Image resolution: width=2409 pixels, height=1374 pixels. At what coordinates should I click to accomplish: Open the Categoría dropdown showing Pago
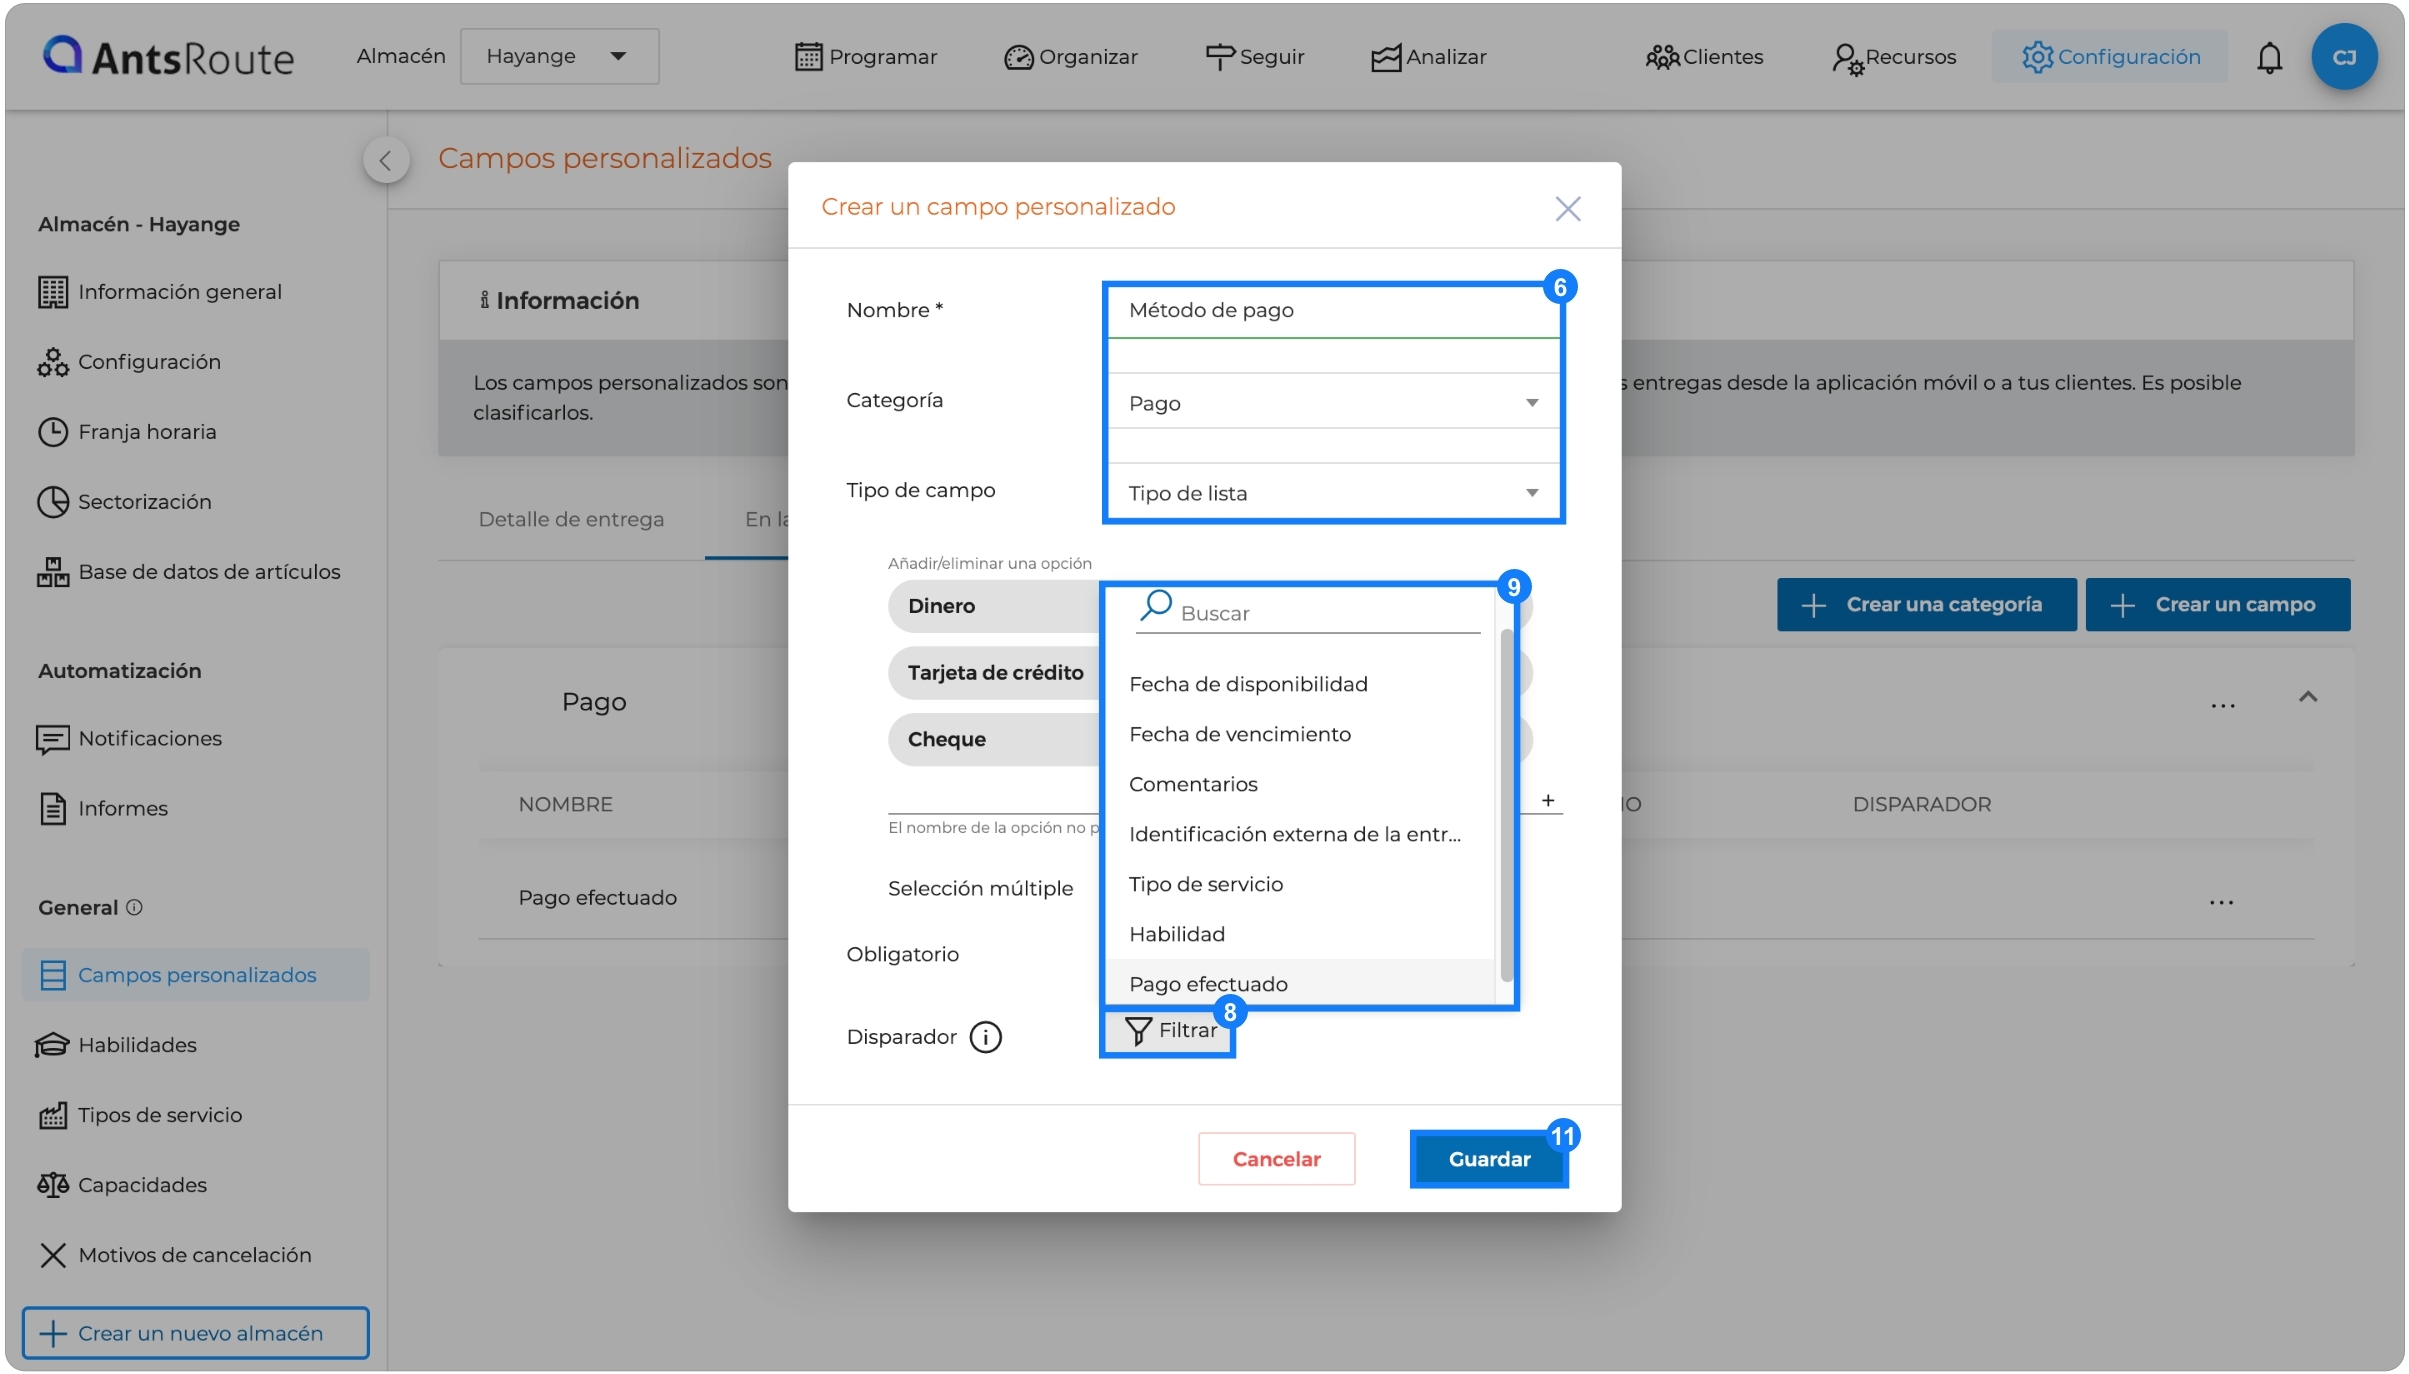point(1333,403)
